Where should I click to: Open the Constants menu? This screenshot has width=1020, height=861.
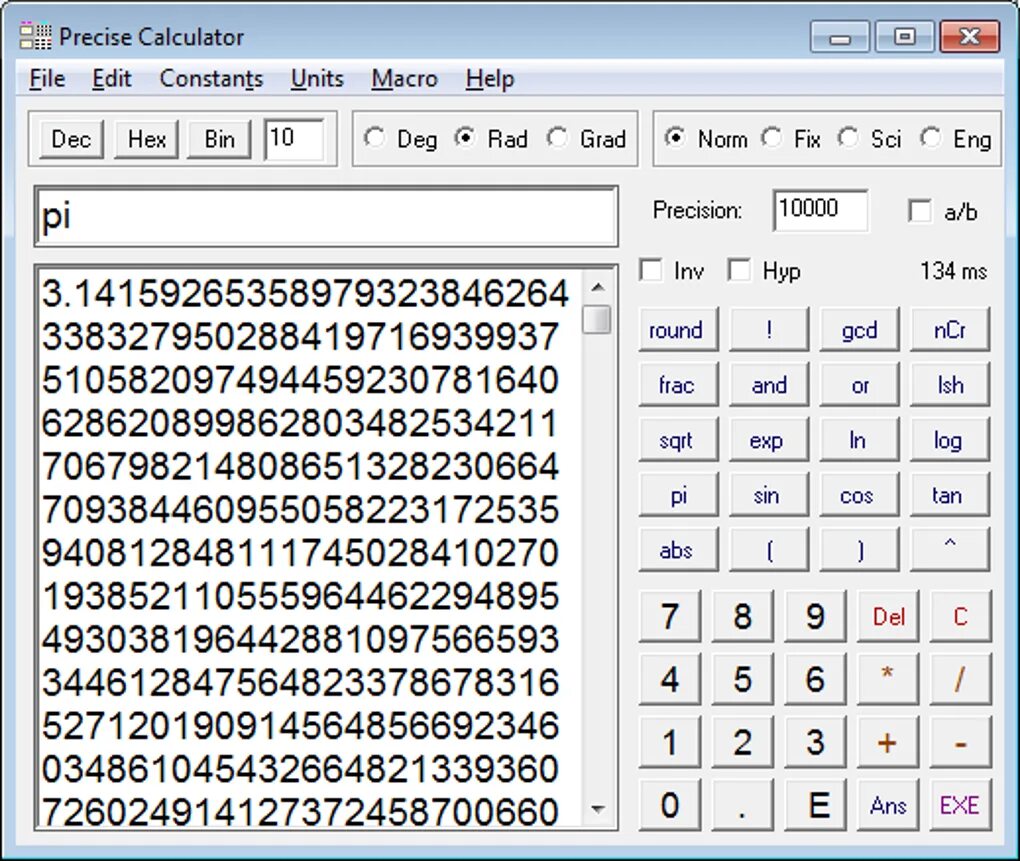[211, 79]
